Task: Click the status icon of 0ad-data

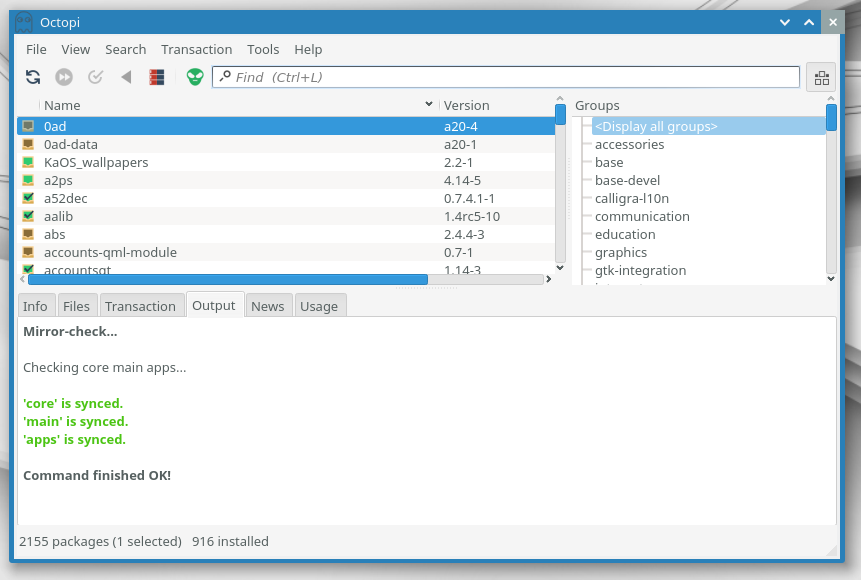Action: [x=28, y=144]
